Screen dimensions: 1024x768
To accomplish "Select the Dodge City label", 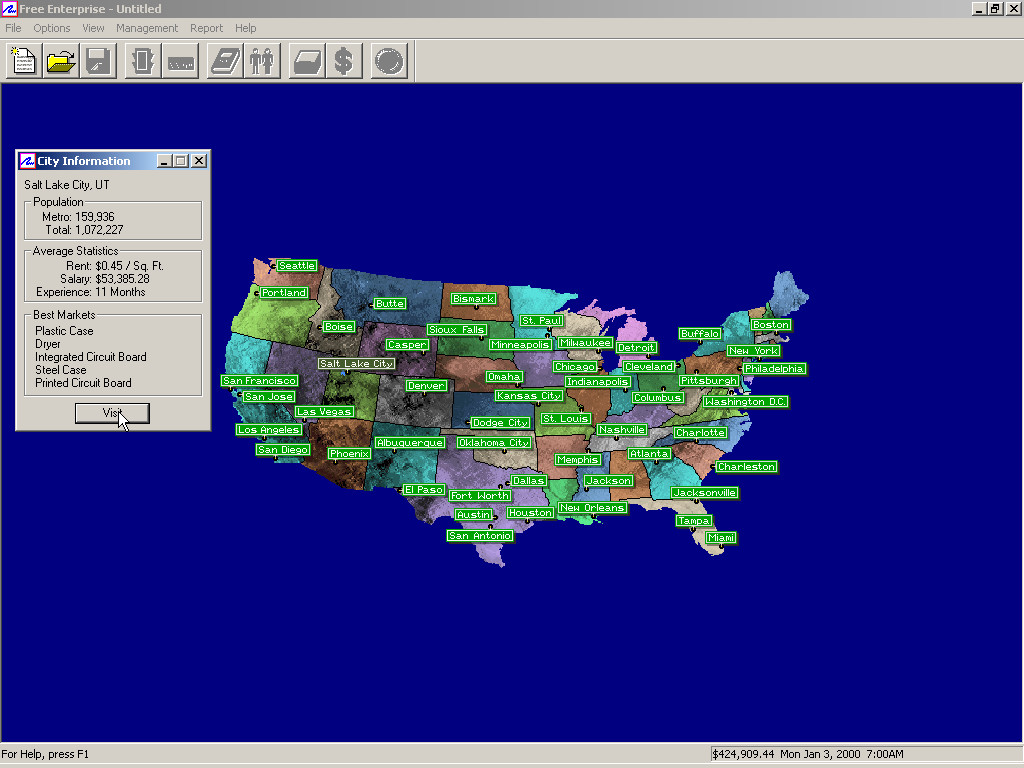I will (500, 423).
